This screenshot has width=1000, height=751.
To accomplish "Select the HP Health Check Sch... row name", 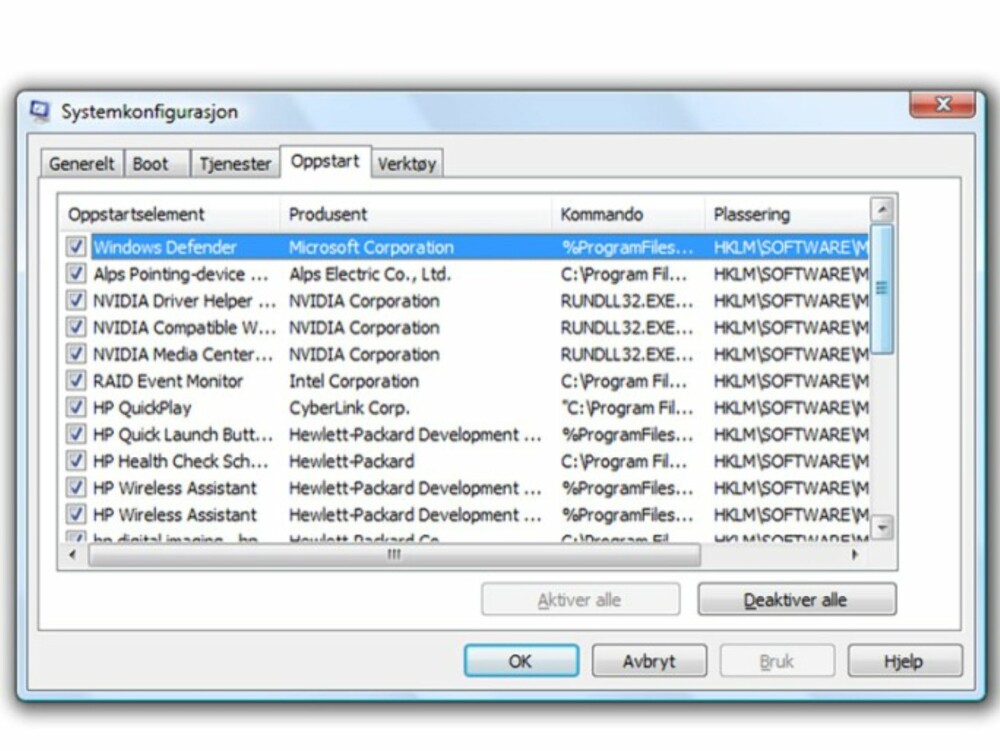I will [x=181, y=461].
